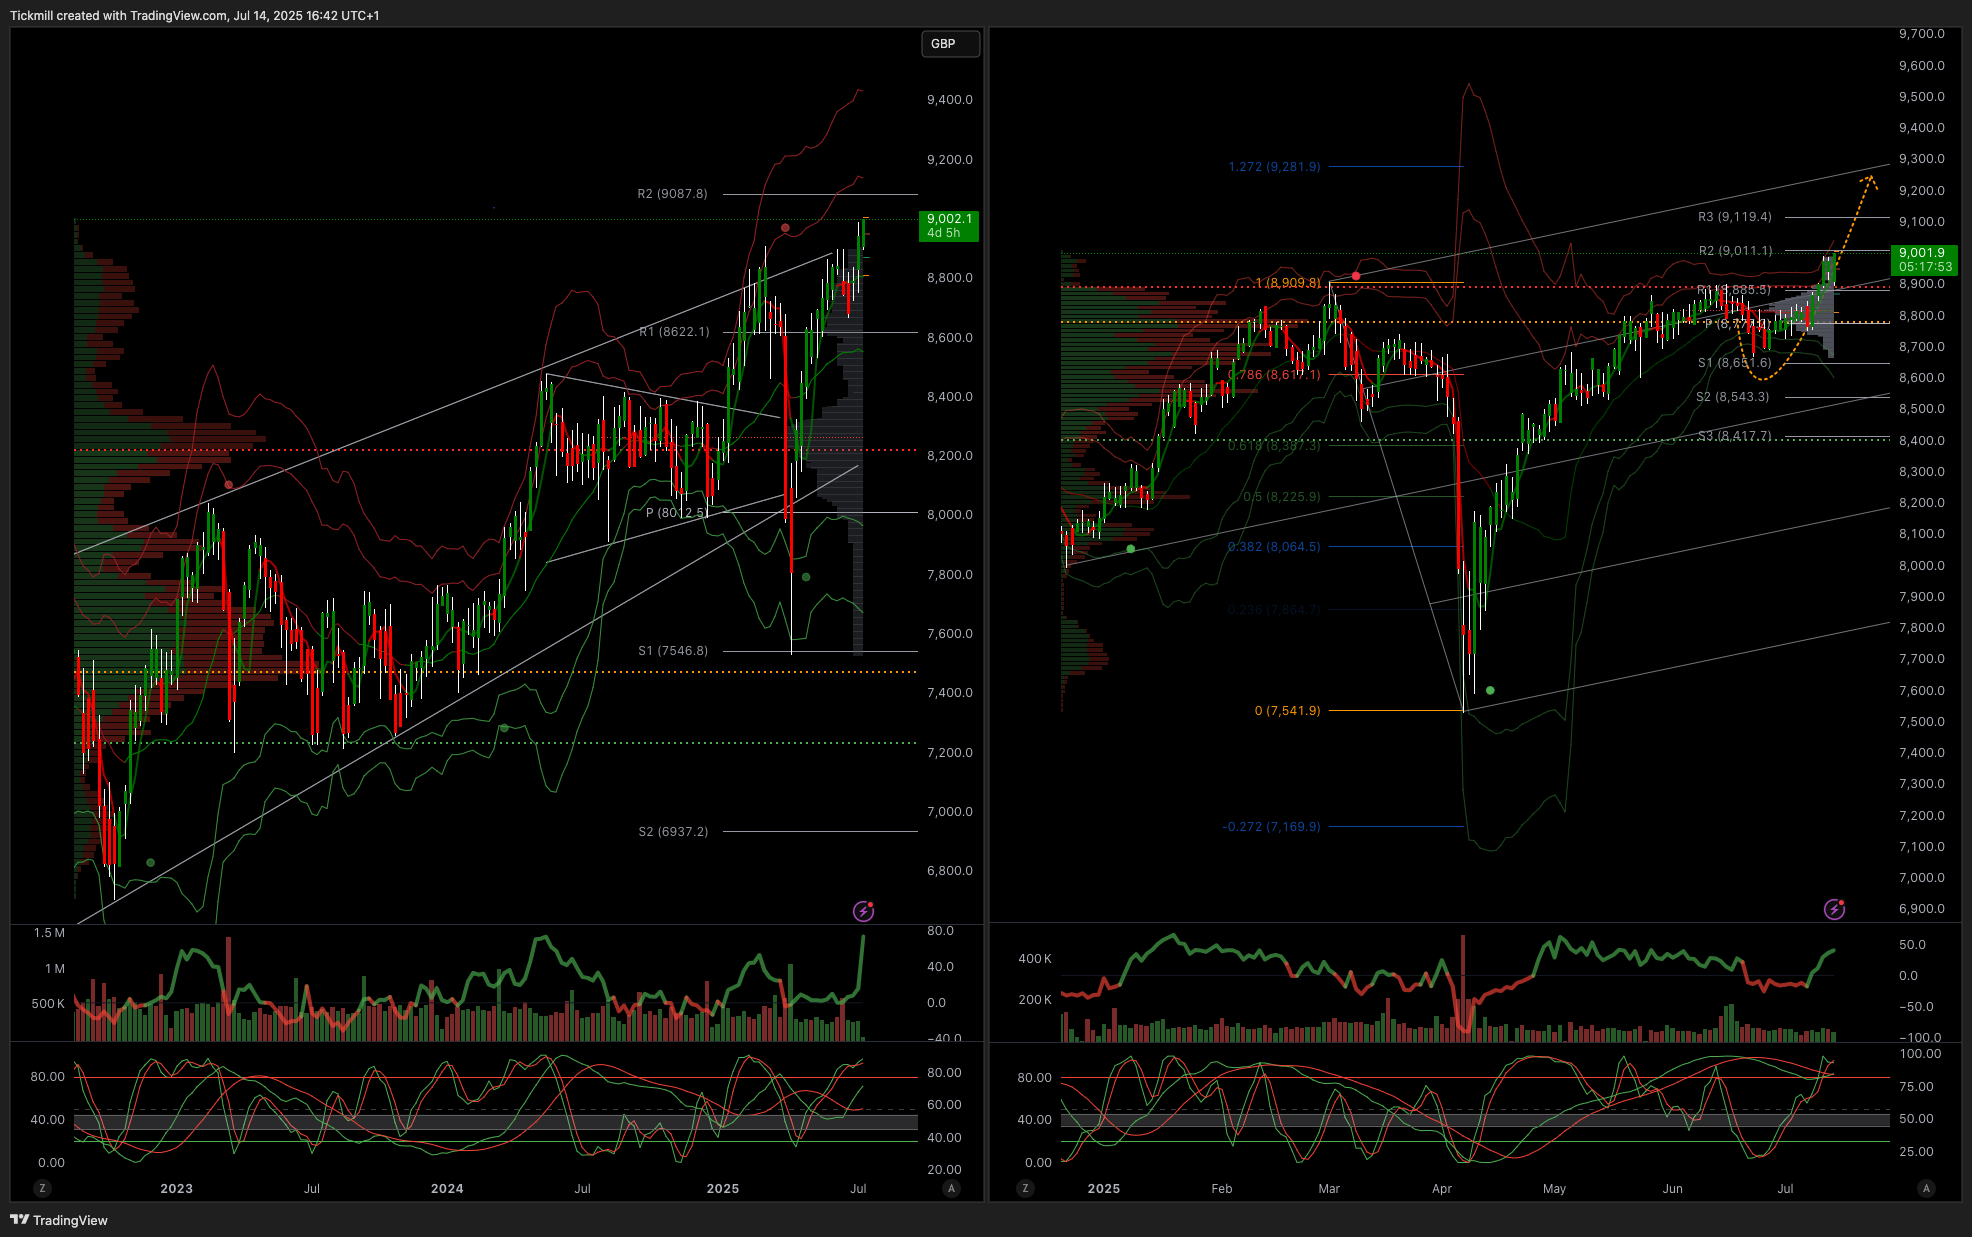Click the A auto-scale icon under right chart
Screen dimensions: 1972x1237
(x=1926, y=1188)
